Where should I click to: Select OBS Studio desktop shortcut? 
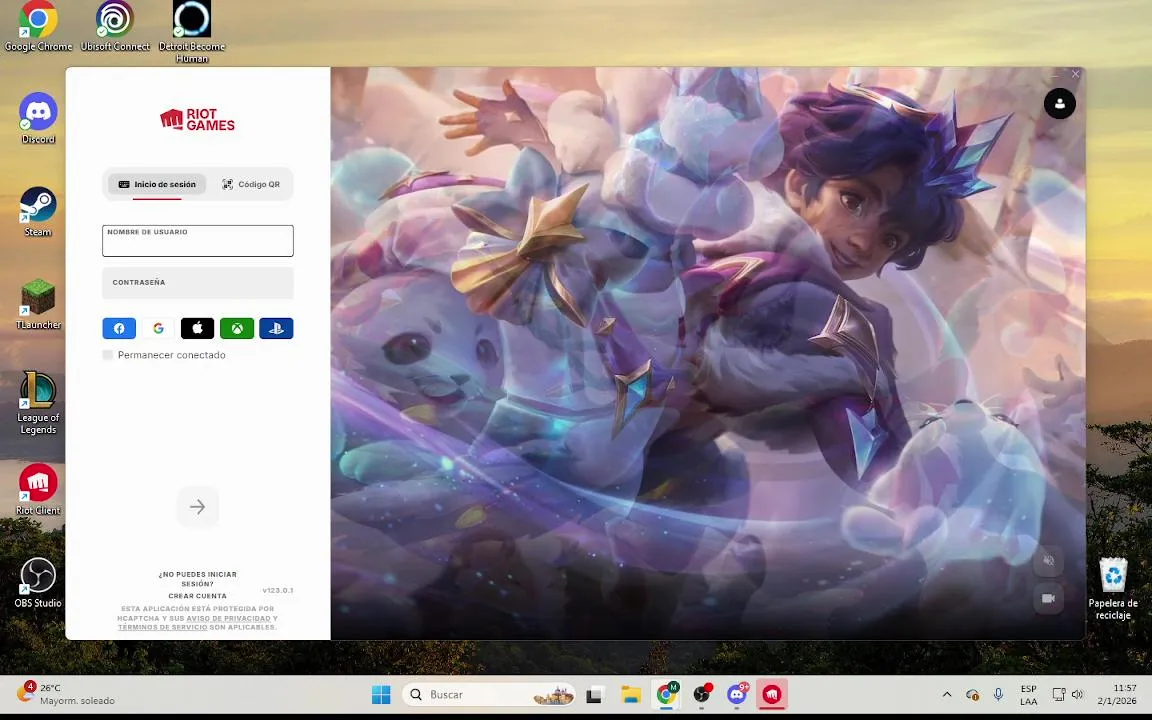pyautogui.click(x=38, y=583)
